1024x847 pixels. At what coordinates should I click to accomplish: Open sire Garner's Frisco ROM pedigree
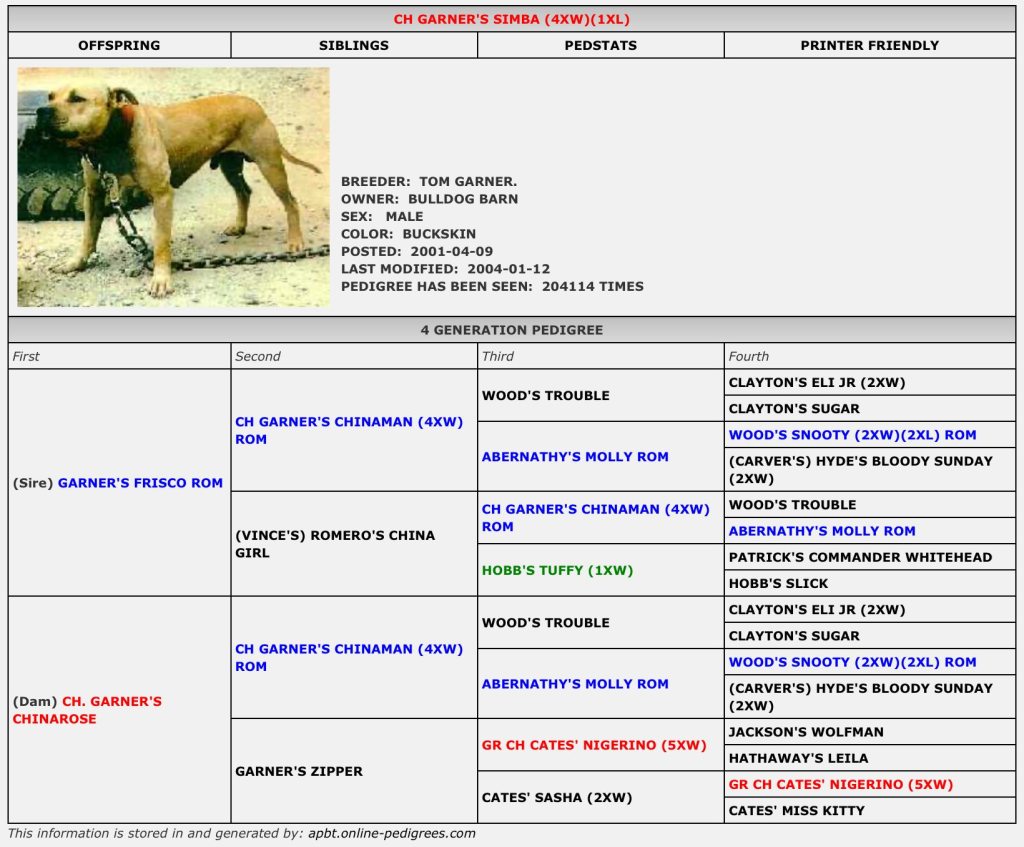140,483
